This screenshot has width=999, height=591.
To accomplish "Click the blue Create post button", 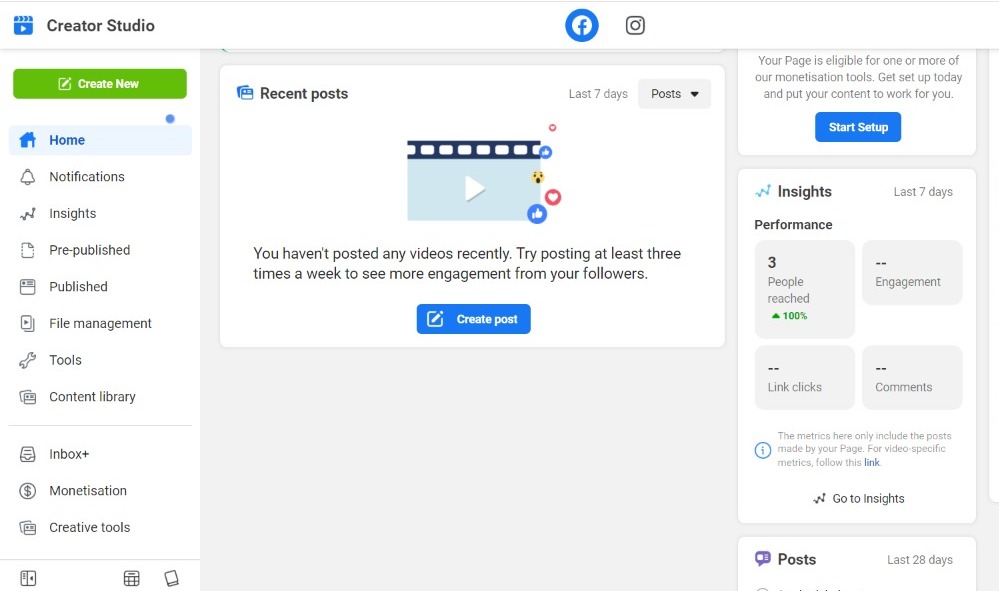I will click(473, 319).
